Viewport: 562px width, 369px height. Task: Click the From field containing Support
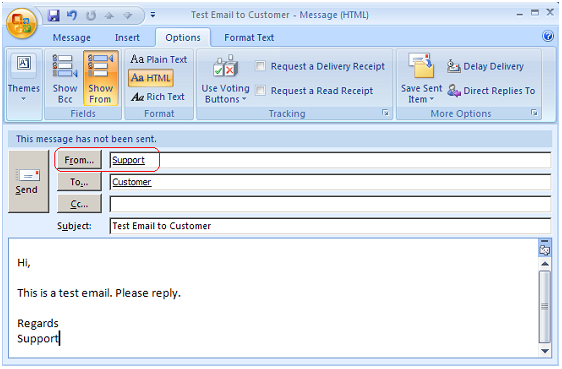(330, 160)
